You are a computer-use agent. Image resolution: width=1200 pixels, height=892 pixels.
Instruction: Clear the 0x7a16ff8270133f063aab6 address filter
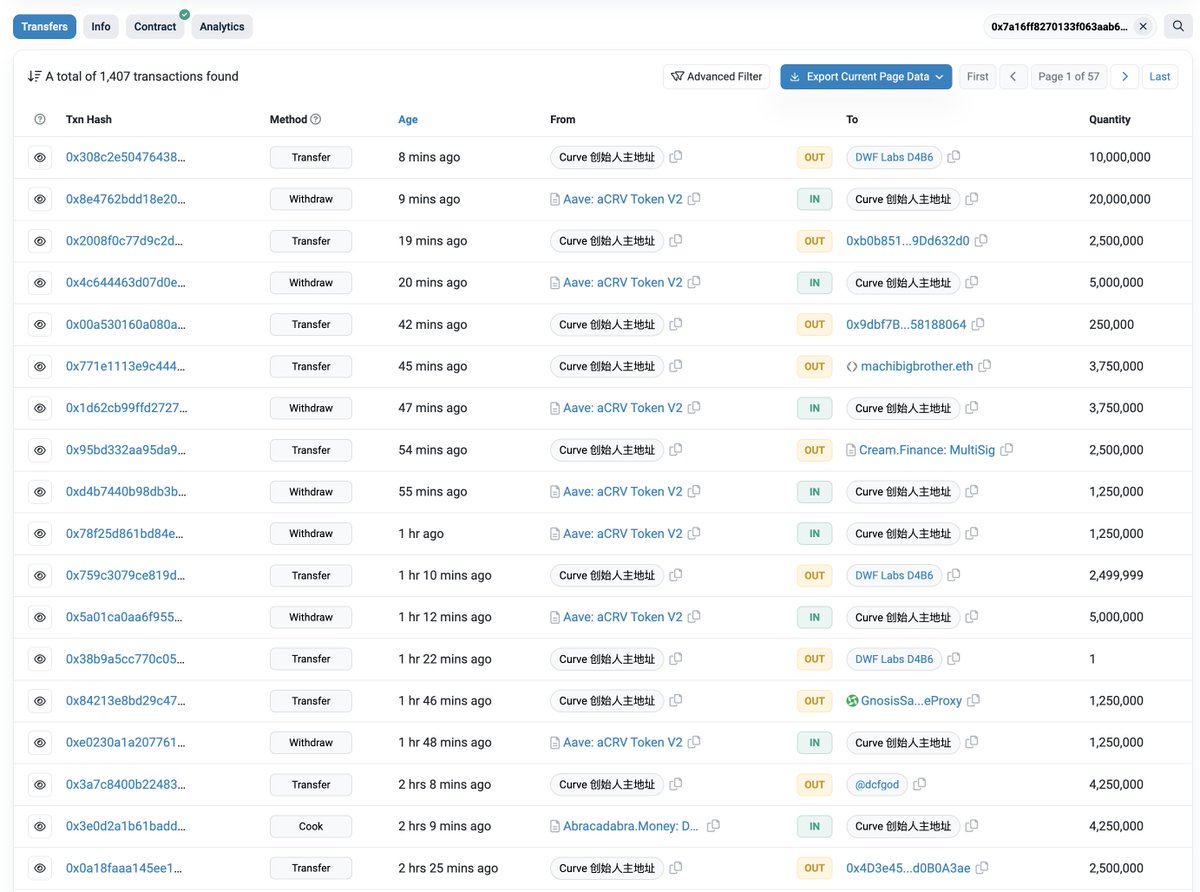1143,26
